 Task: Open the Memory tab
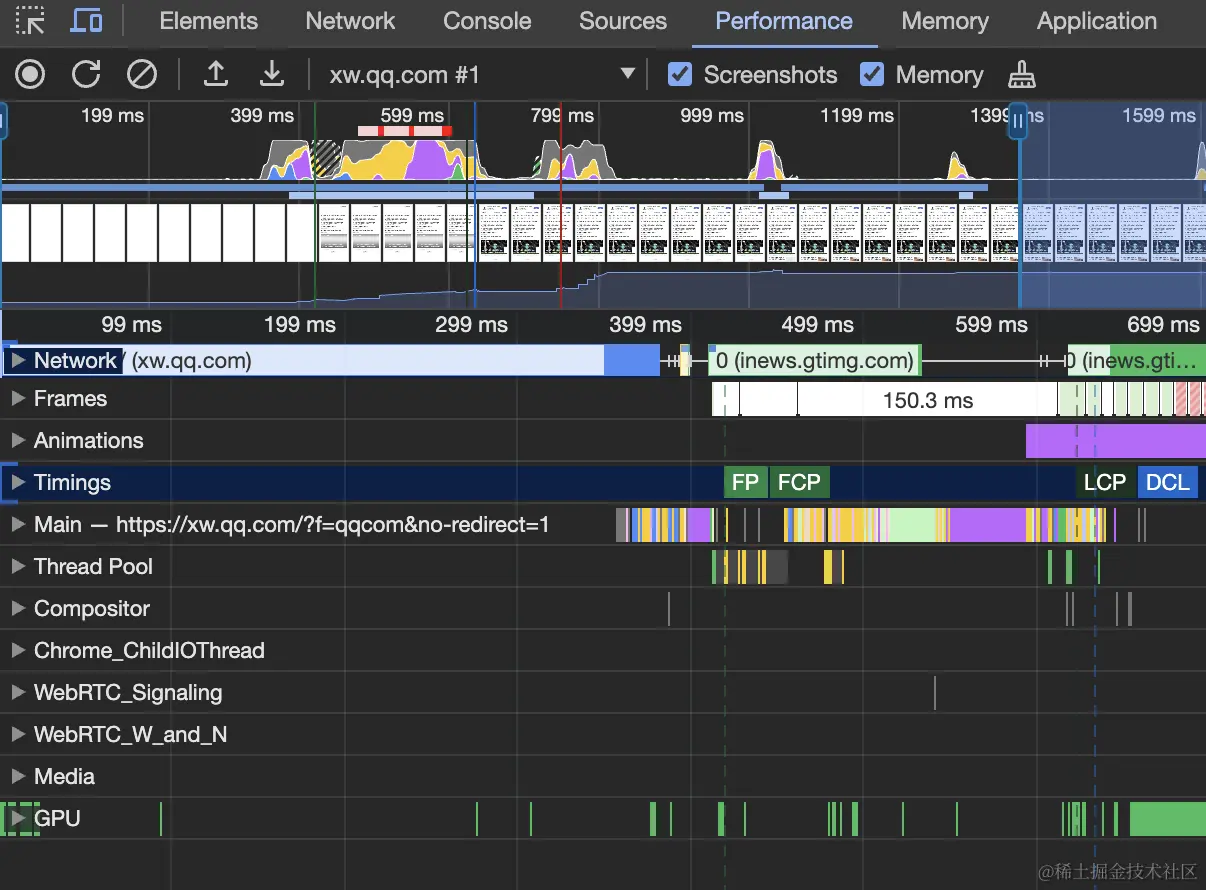[945, 21]
